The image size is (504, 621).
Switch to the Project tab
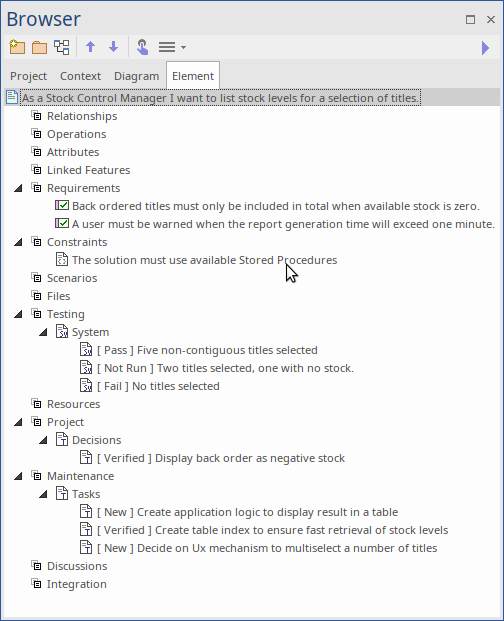coord(29,76)
